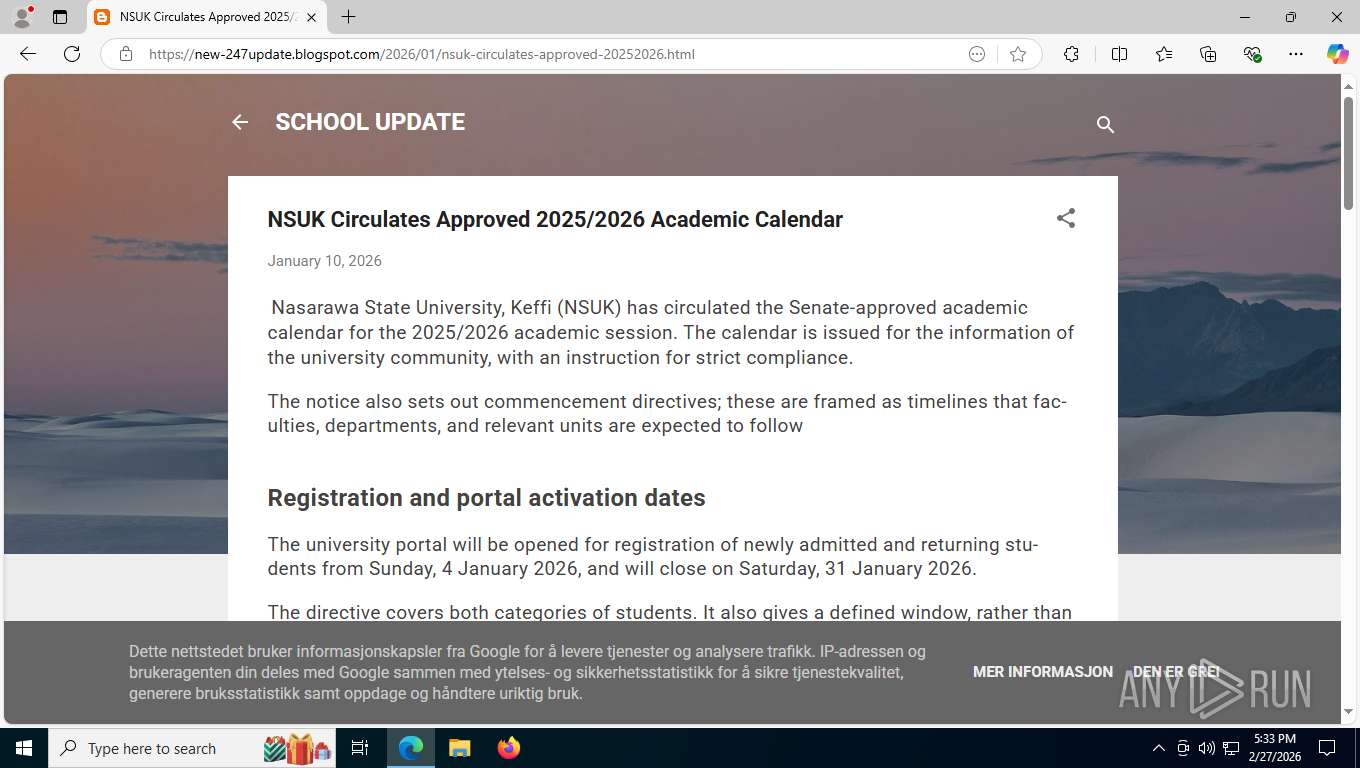Toggle split screen view
Image resolution: width=1360 pixels, height=768 pixels.
1119,54
